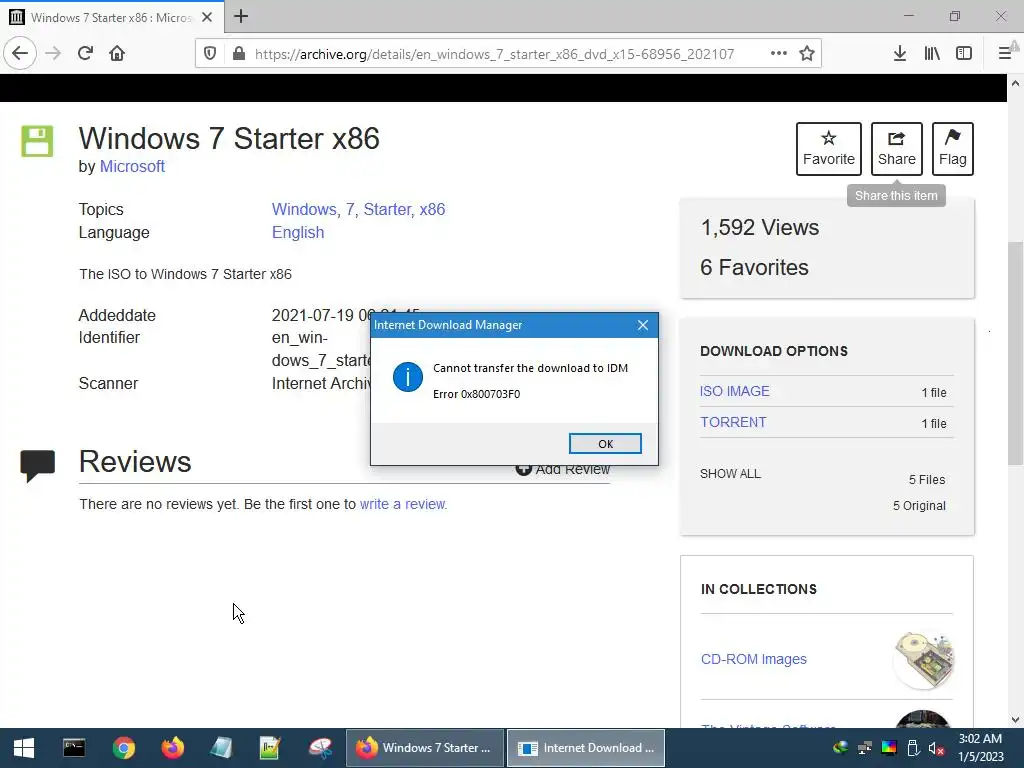Viewport: 1024px width, 768px height.
Task: Download the ISO IMAGE option
Action: pyautogui.click(x=735, y=391)
